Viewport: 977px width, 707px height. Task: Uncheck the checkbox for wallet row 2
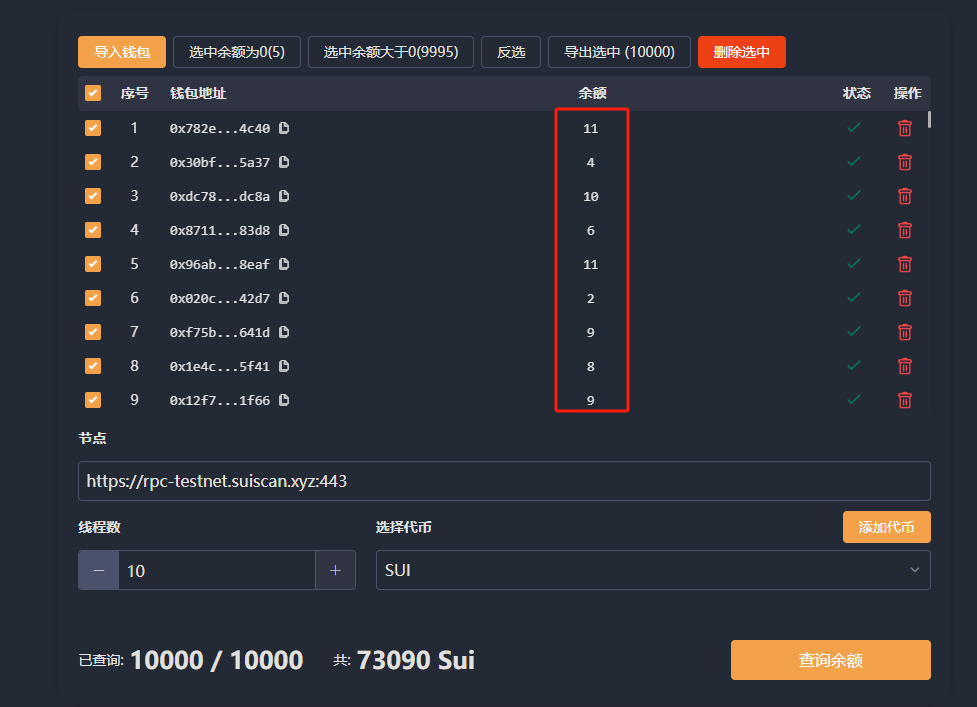[x=93, y=162]
